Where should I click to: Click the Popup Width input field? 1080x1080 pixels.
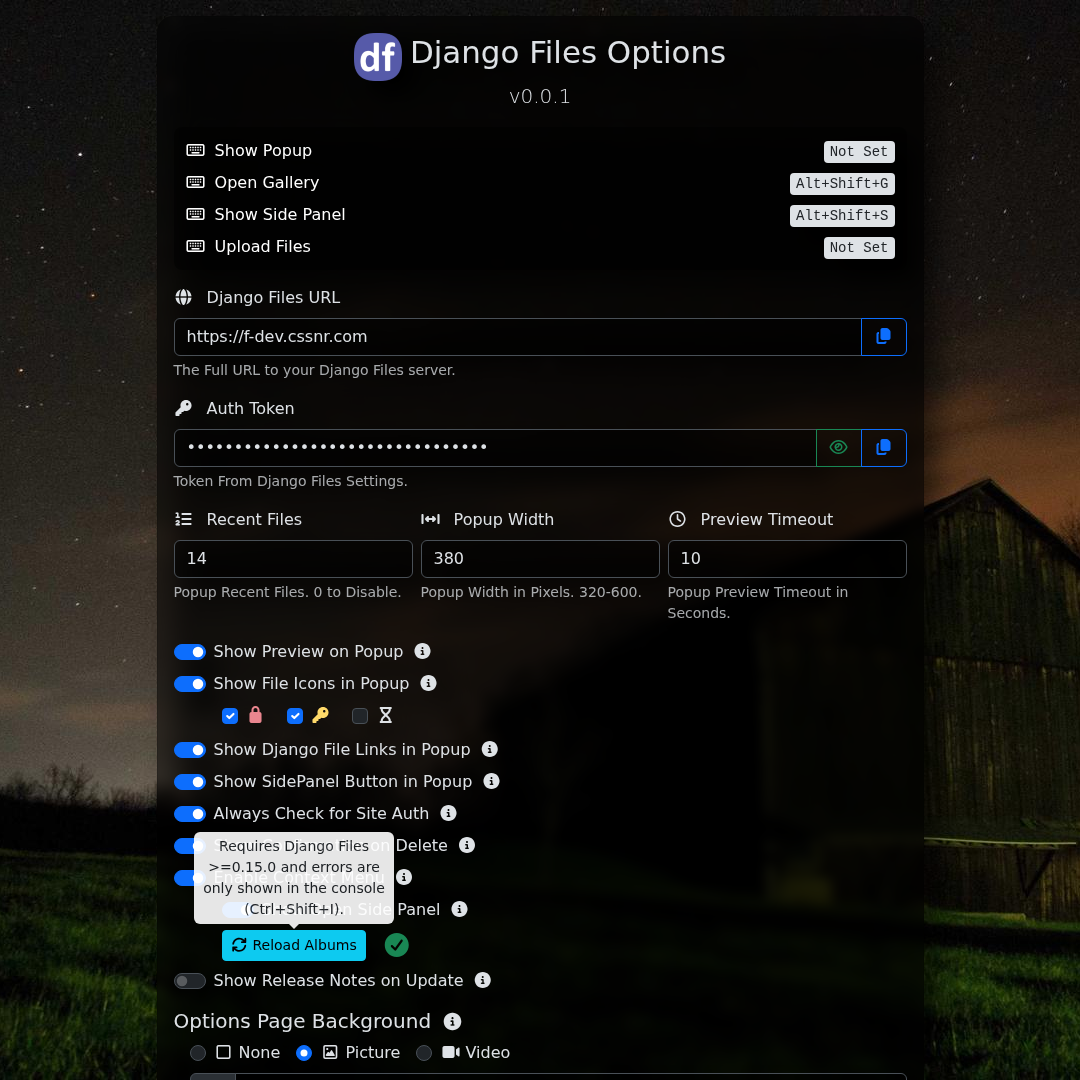coord(539,559)
